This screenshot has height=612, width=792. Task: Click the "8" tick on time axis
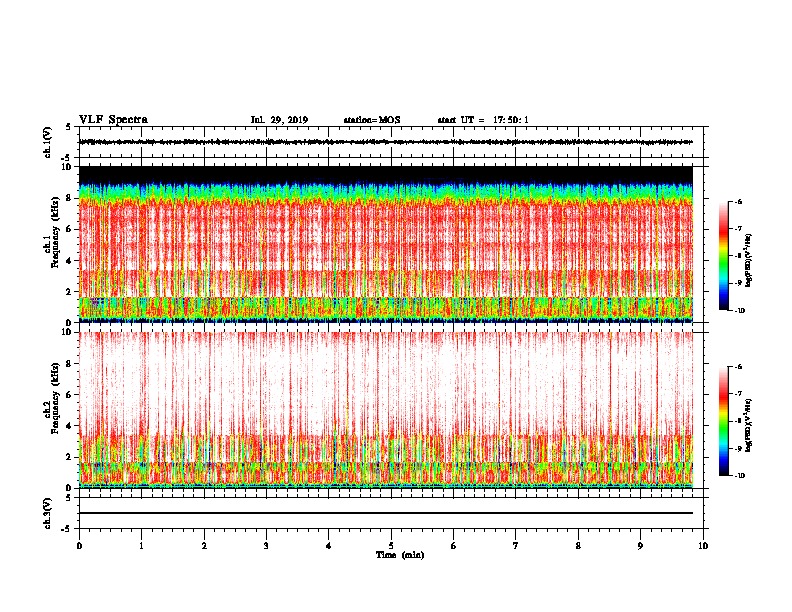coord(578,546)
